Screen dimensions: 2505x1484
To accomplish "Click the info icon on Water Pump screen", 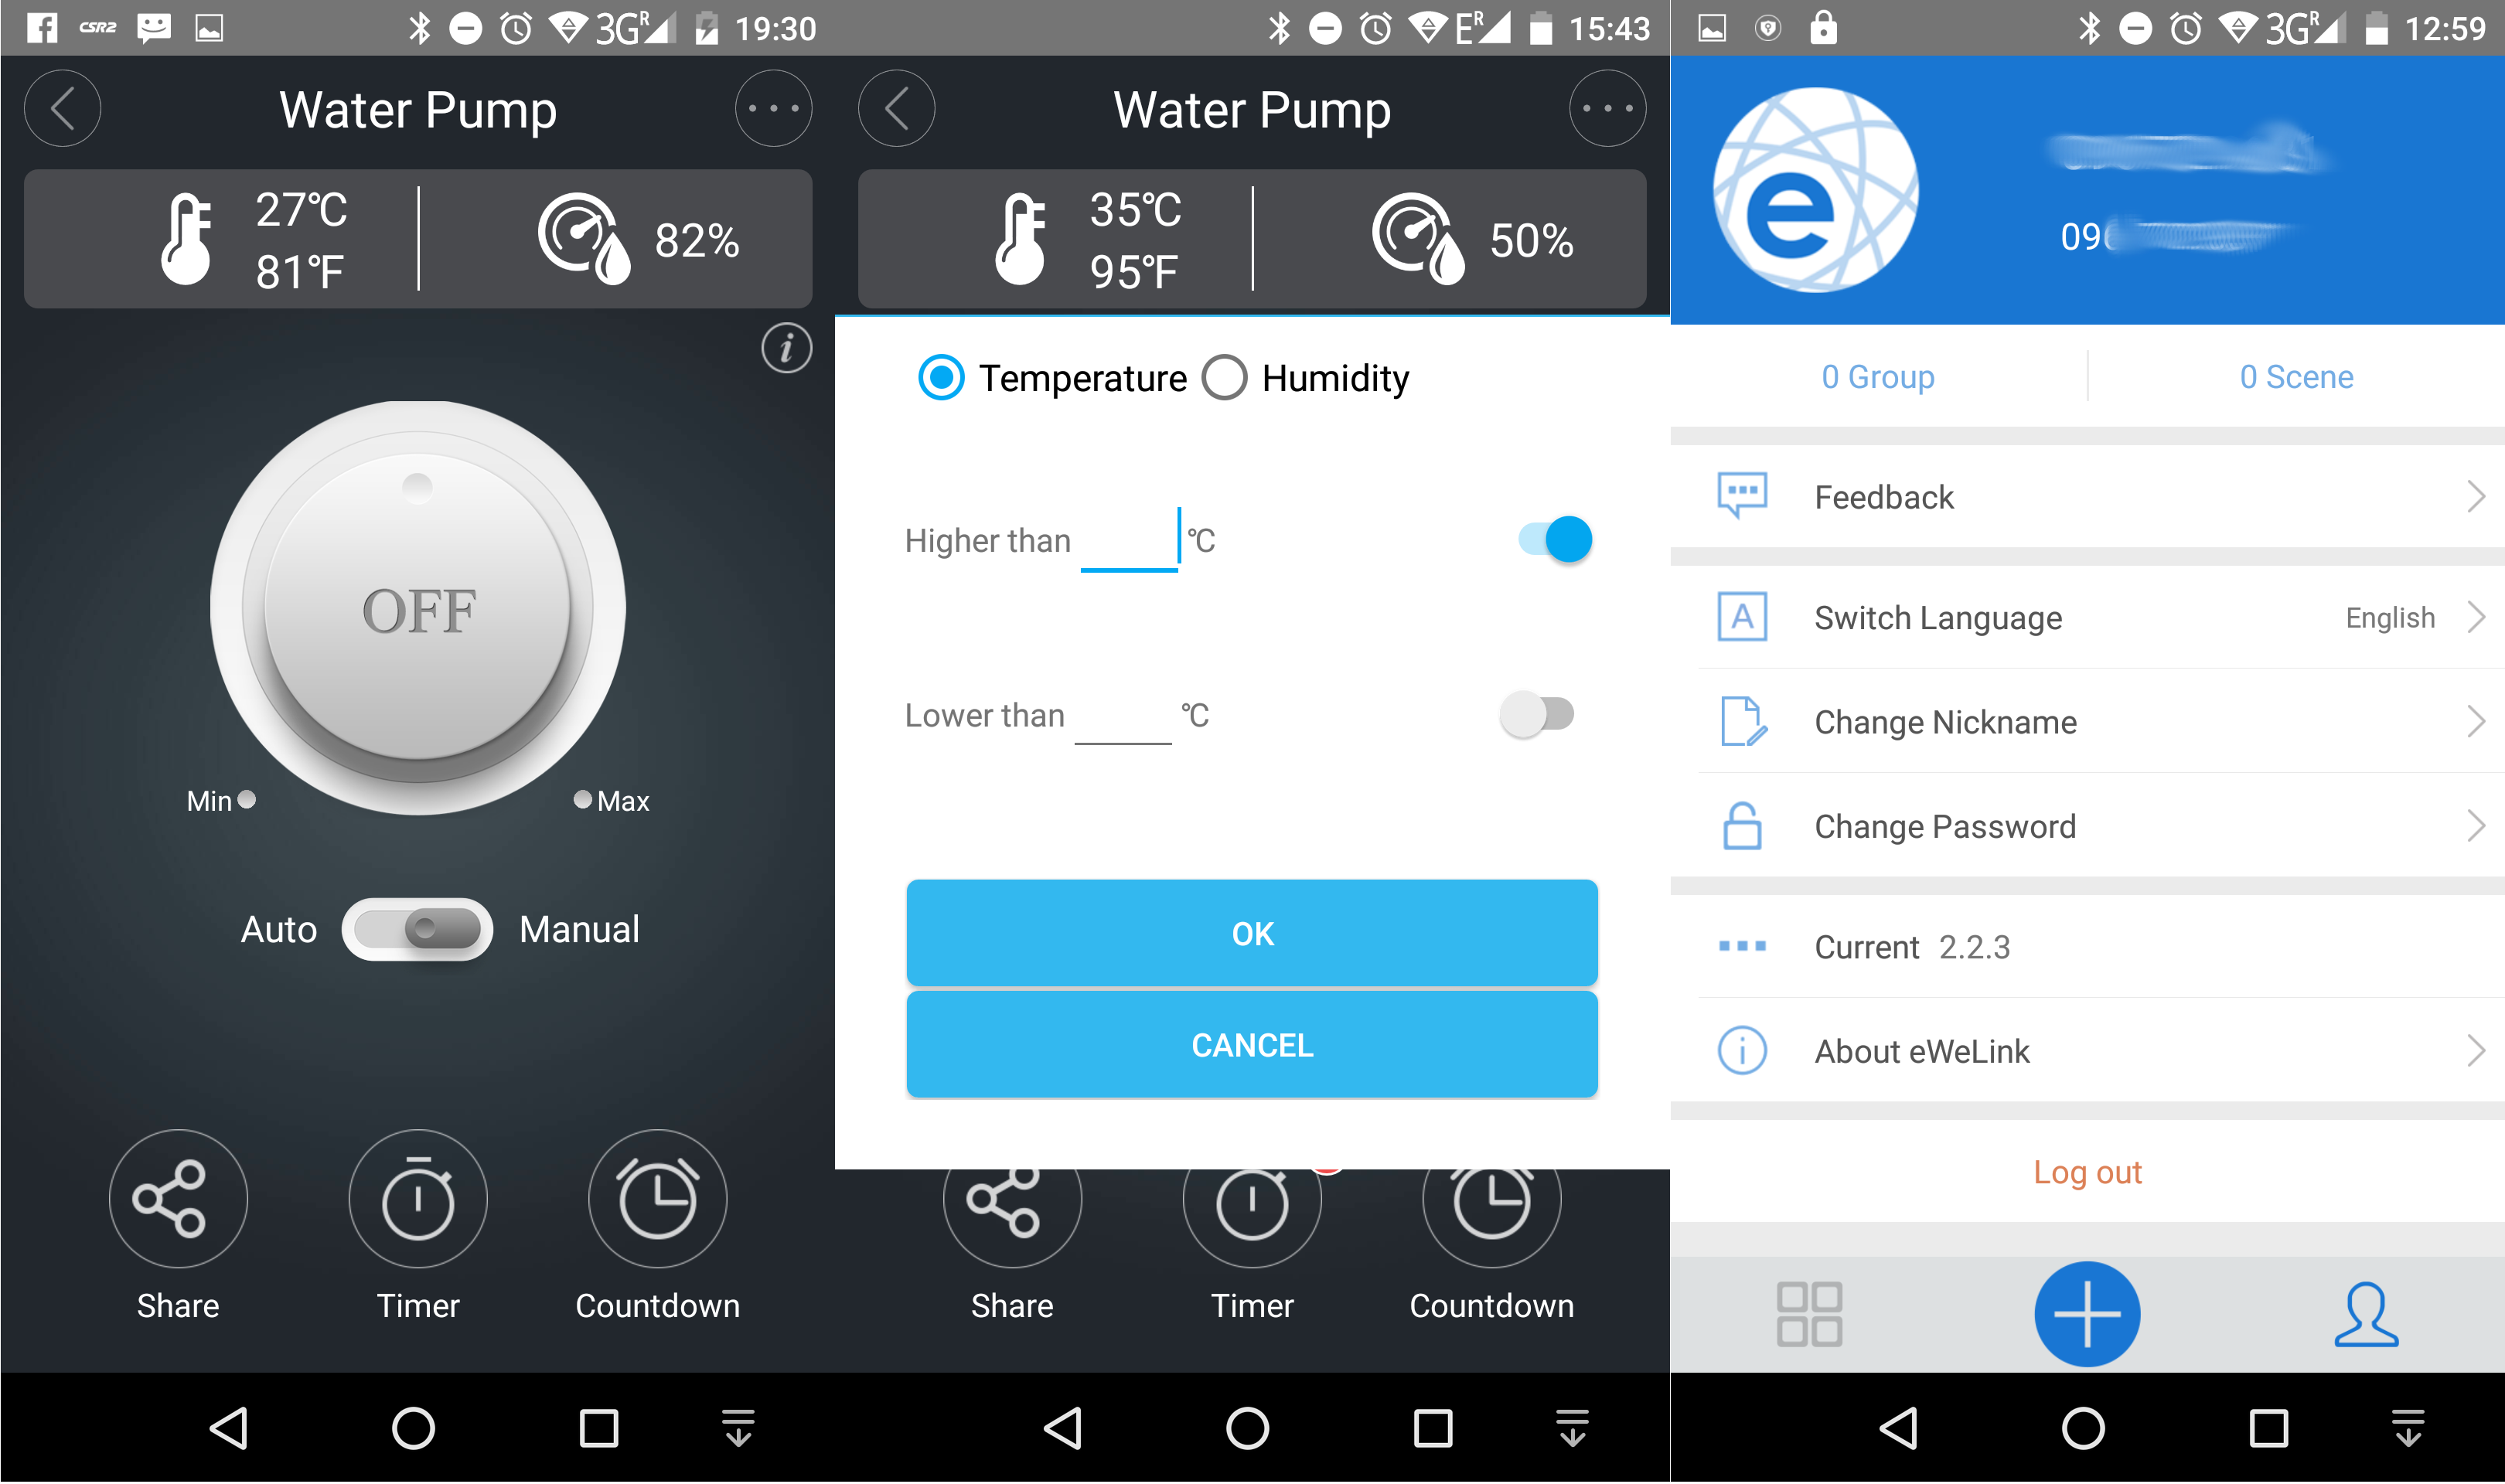I will [x=788, y=348].
